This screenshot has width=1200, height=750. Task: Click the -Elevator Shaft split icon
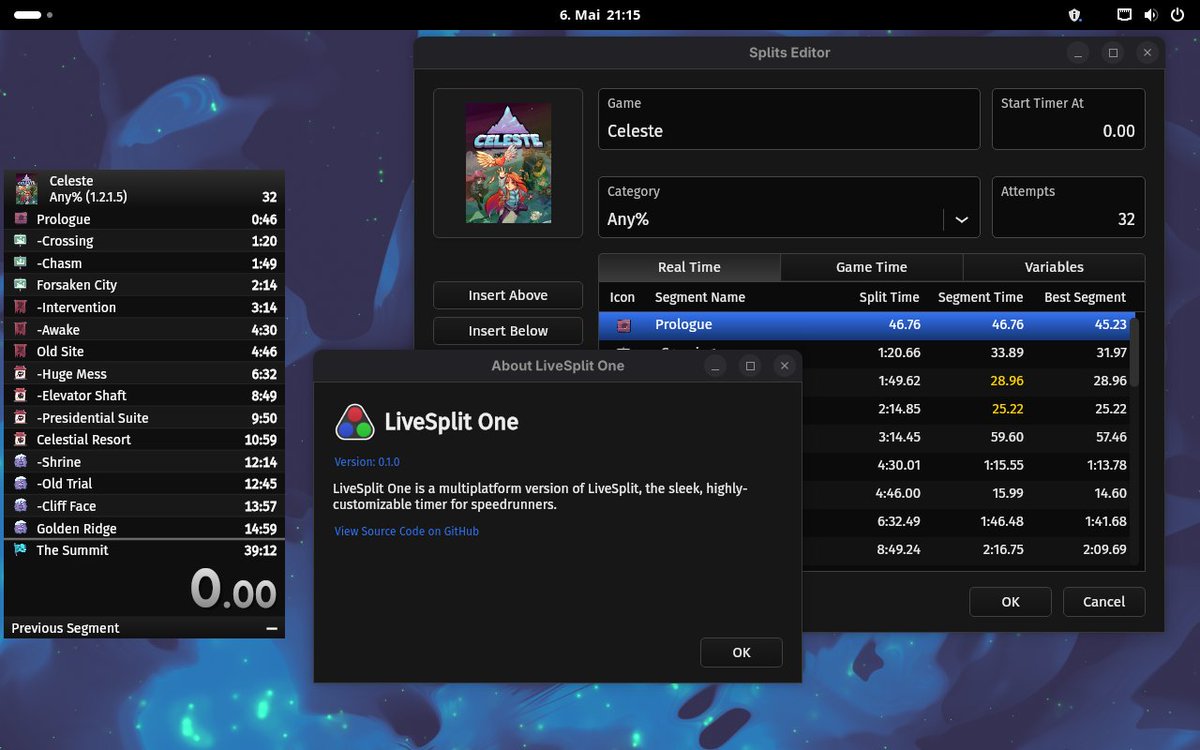tap(20, 395)
